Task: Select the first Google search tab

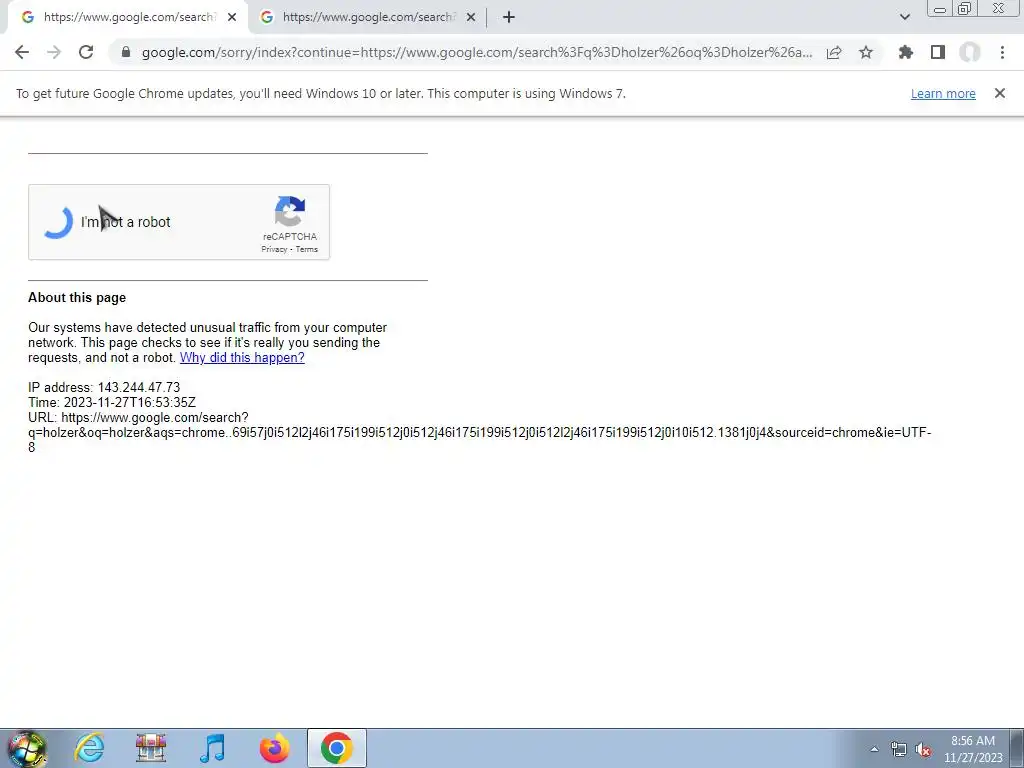Action: click(x=127, y=17)
